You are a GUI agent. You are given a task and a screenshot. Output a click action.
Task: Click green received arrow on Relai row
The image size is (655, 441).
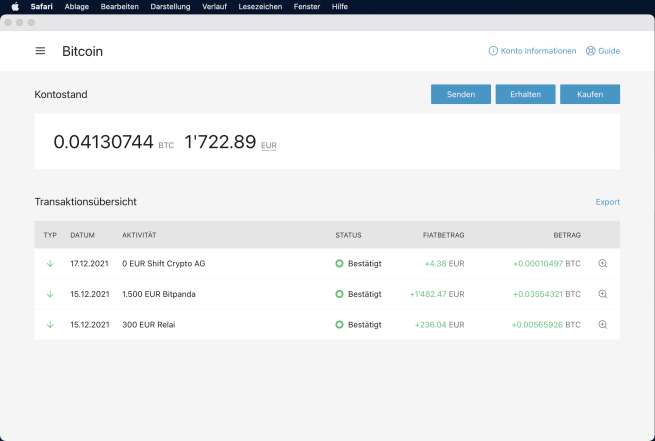click(x=49, y=325)
